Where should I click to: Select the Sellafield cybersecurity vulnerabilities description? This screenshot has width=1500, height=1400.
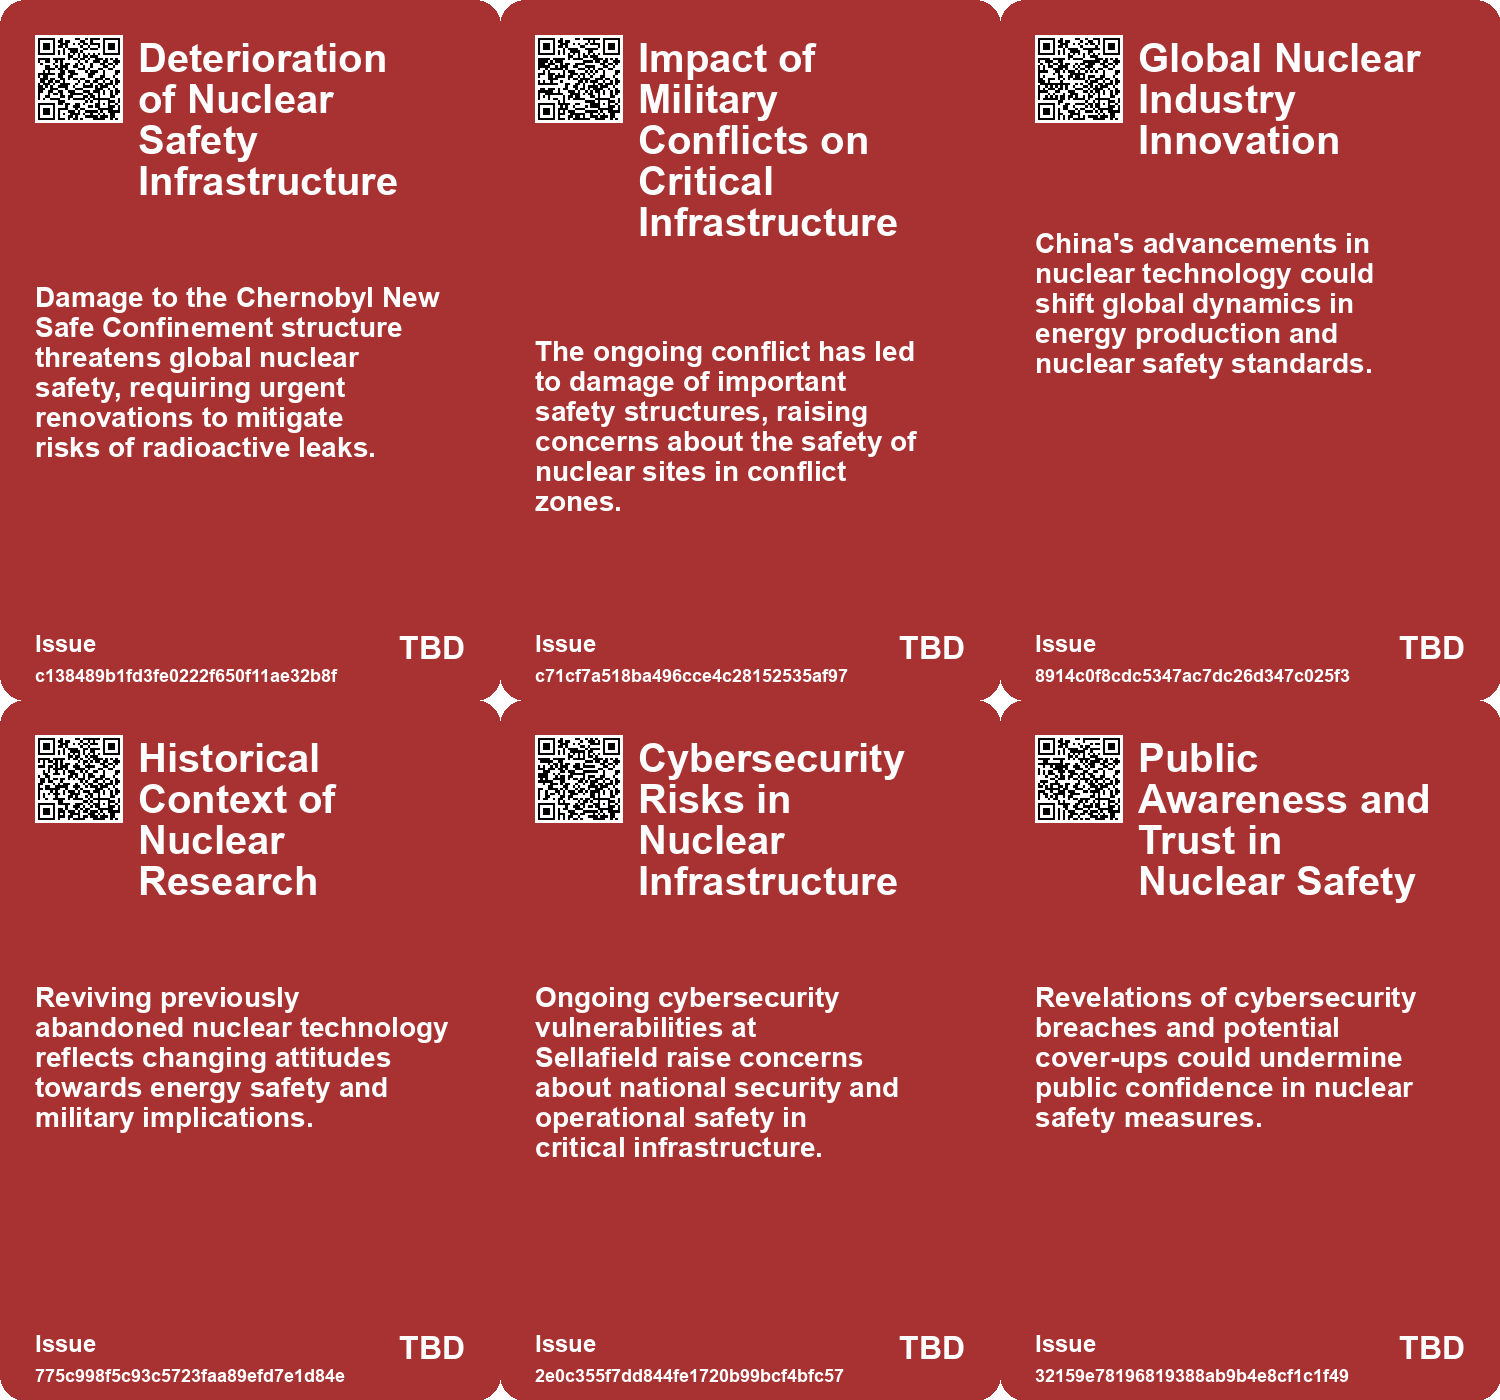[716, 1073]
